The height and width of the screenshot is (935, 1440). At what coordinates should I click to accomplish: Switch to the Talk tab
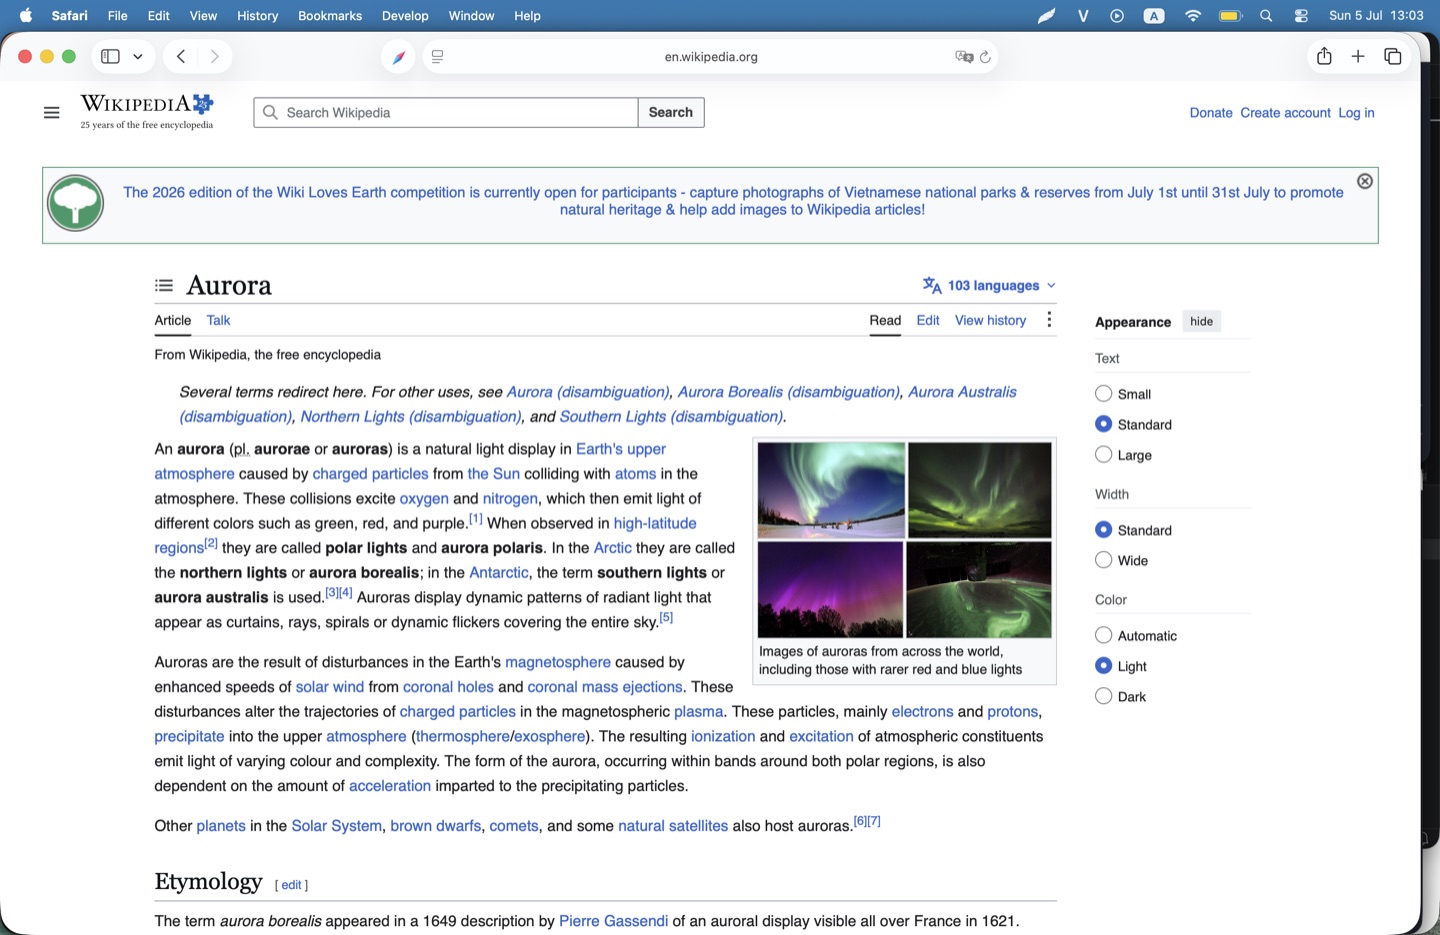pos(218,320)
